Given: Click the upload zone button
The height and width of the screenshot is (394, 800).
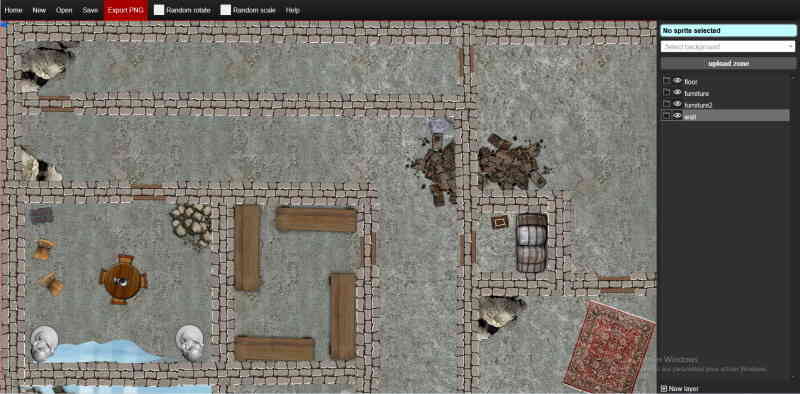Looking at the screenshot, I should (728, 63).
